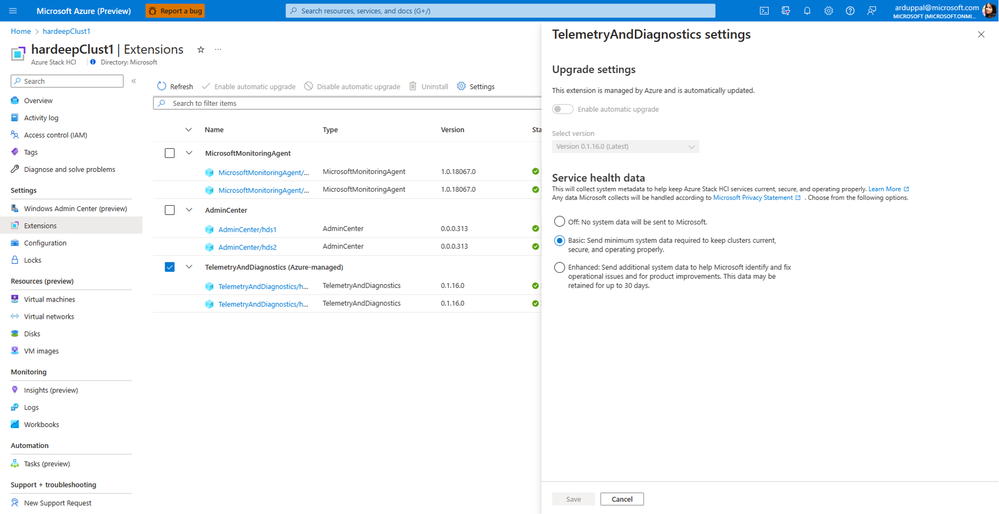Open Diagnose and solve problems

[69, 169]
